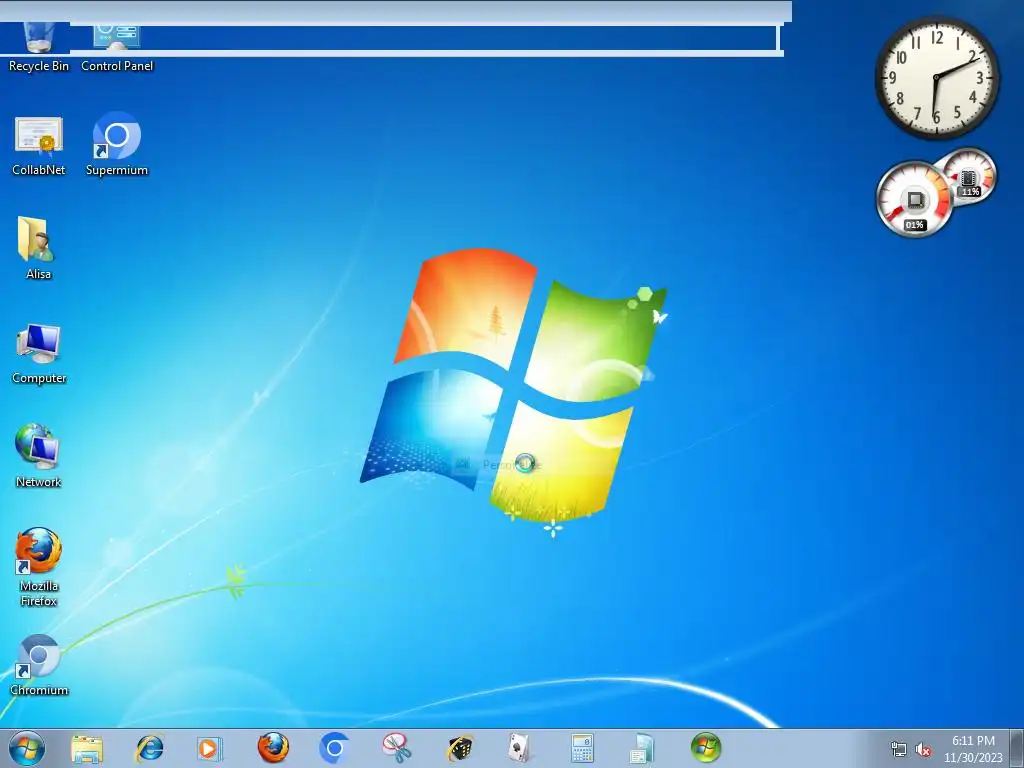Click the dice game taskbar icon
The image size is (1024, 768).
pyautogui.click(x=459, y=748)
